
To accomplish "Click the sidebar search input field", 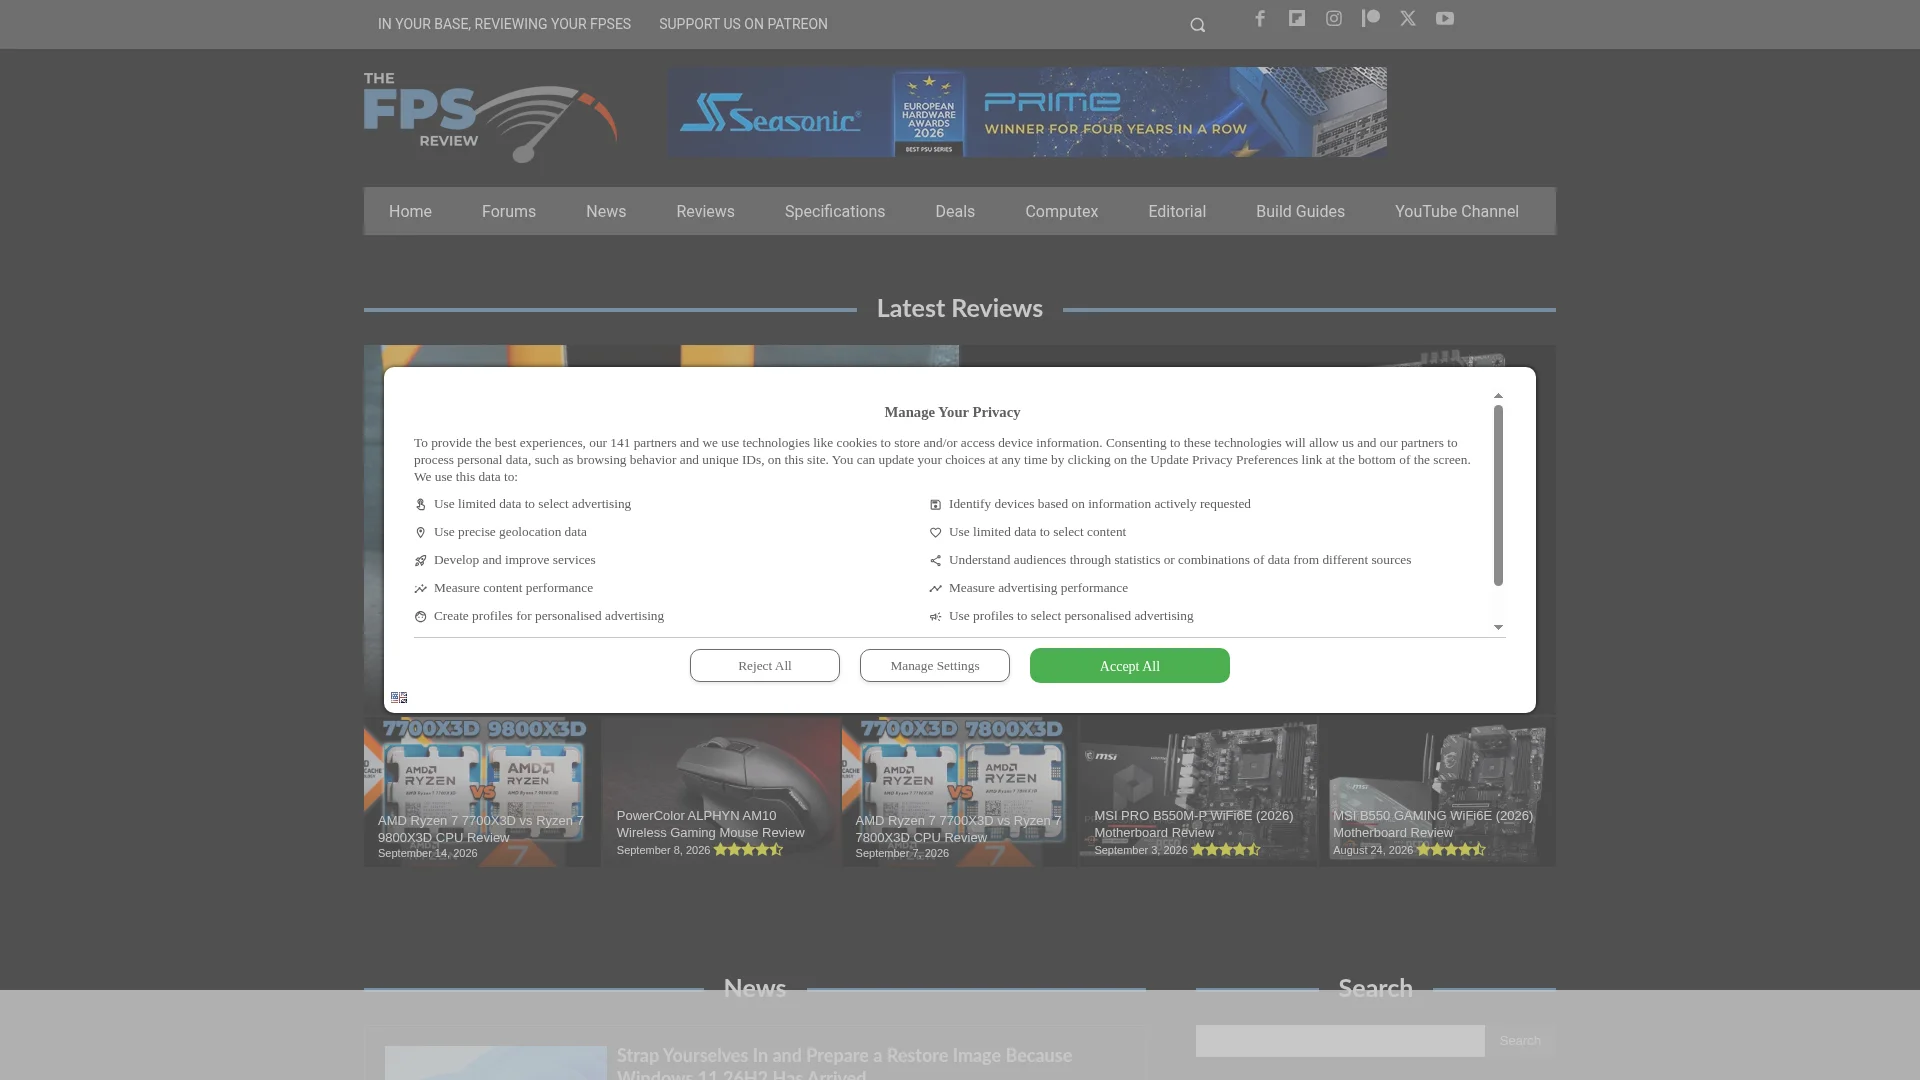I will click(1340, 1041).
